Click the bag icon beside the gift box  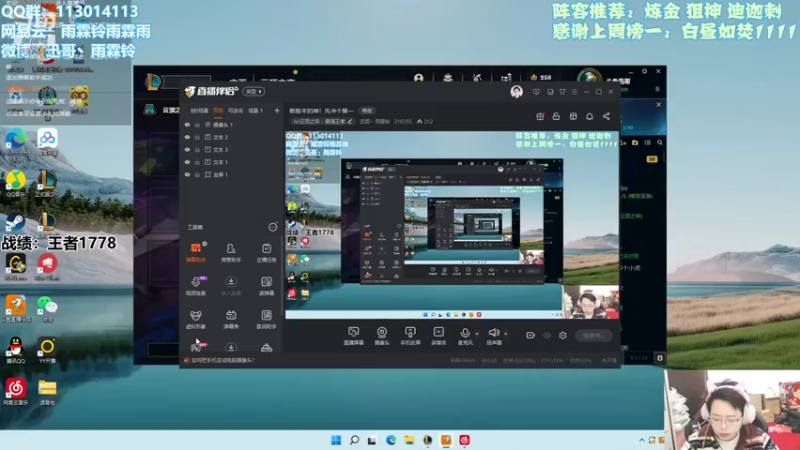coord(556,116)
